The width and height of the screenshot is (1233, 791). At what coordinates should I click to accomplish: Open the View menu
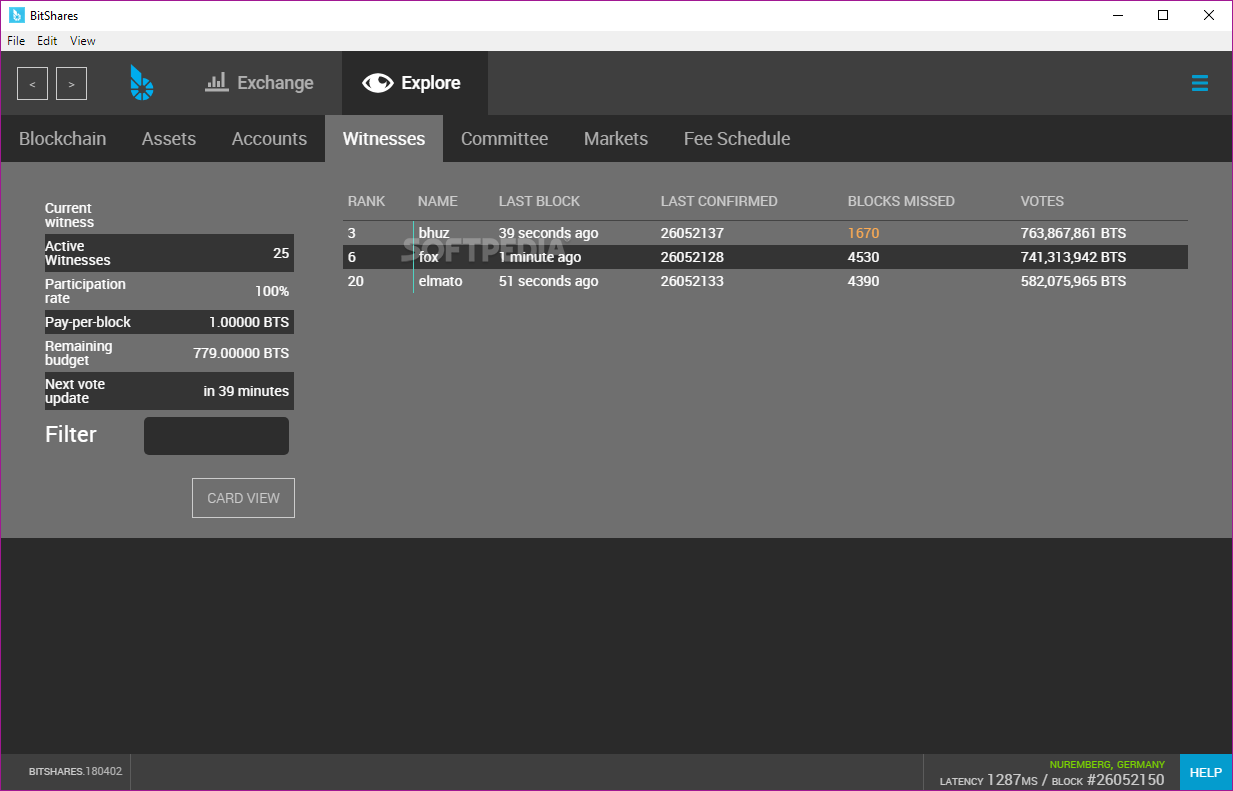tap(83, 41)
